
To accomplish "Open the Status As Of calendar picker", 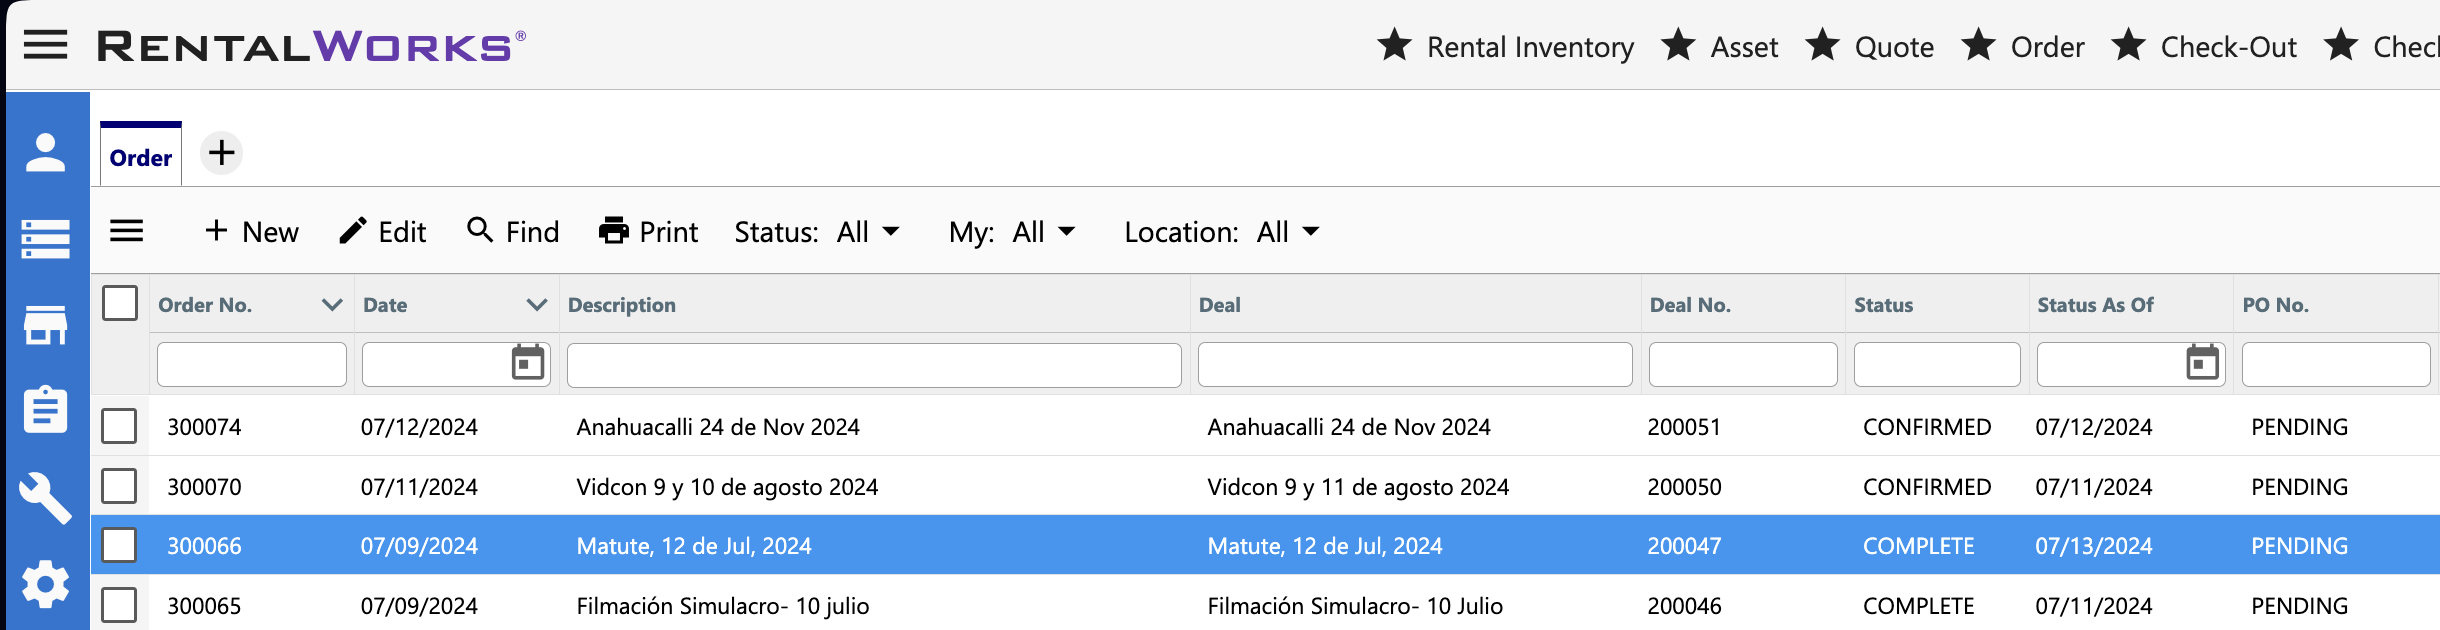I will point(2202,363).
